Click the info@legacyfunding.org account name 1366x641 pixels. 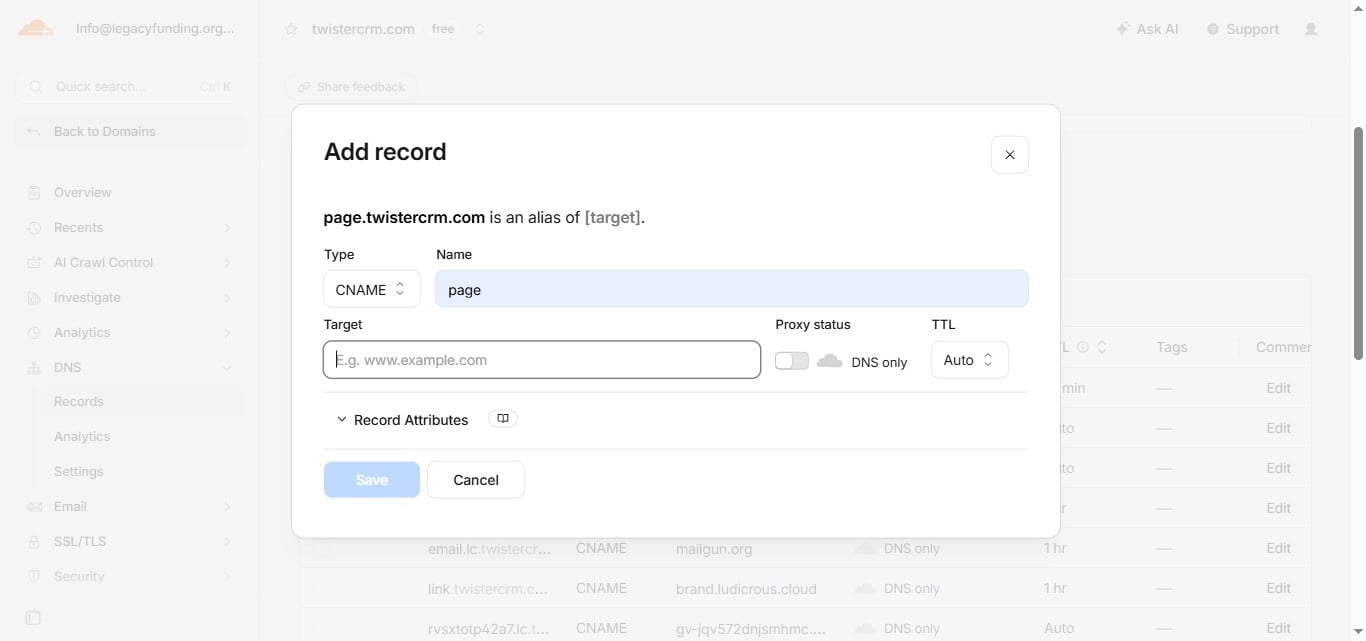tap(155, 29)
